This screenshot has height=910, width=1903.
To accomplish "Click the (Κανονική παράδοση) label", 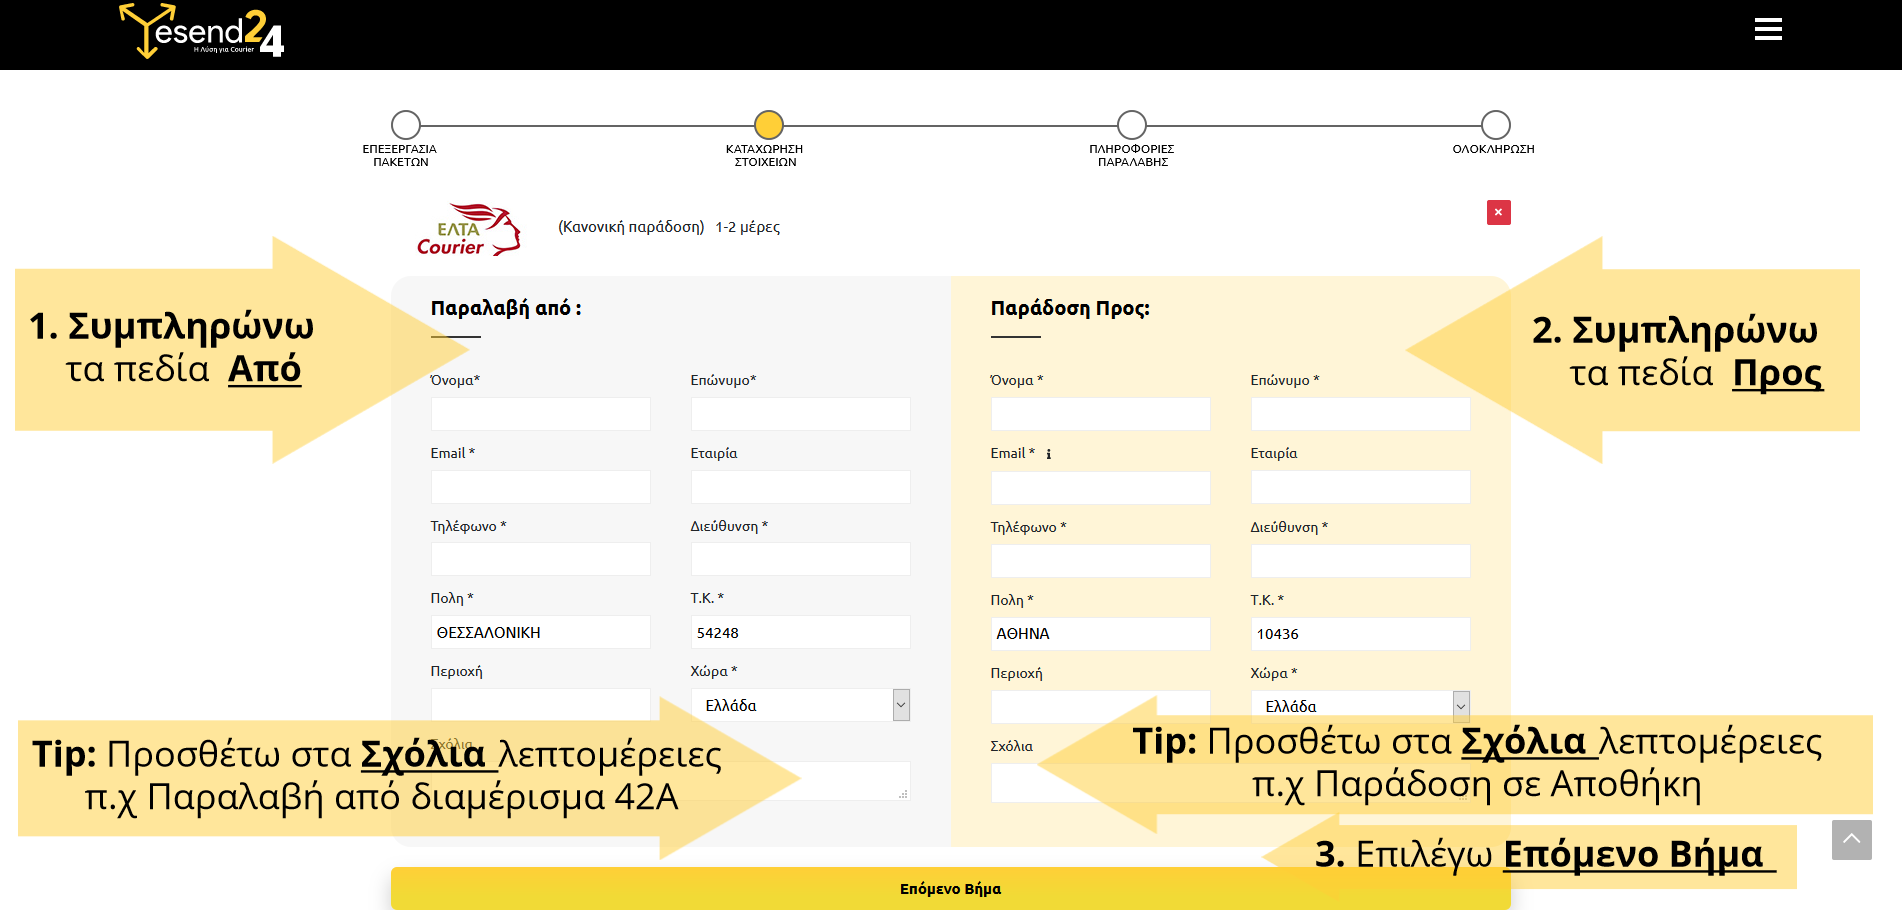I will point(631,227).
